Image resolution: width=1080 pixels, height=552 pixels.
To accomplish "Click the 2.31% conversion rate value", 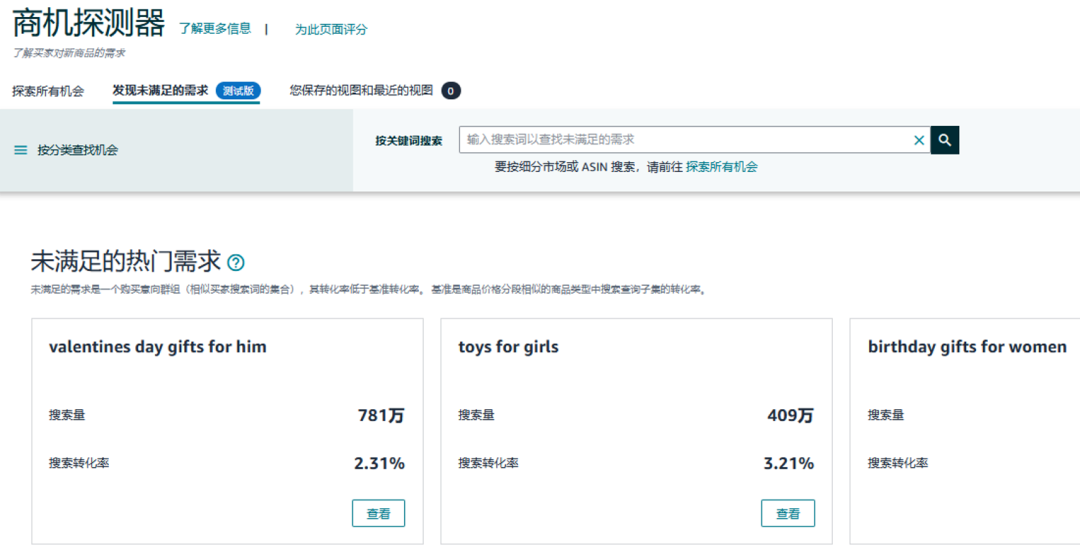I will pos(380,464).
